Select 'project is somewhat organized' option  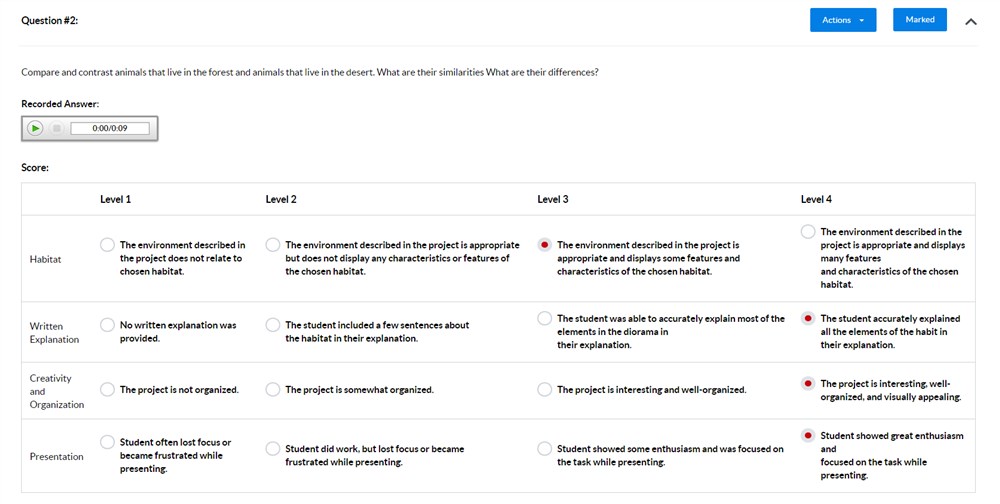tap(272, 389)
